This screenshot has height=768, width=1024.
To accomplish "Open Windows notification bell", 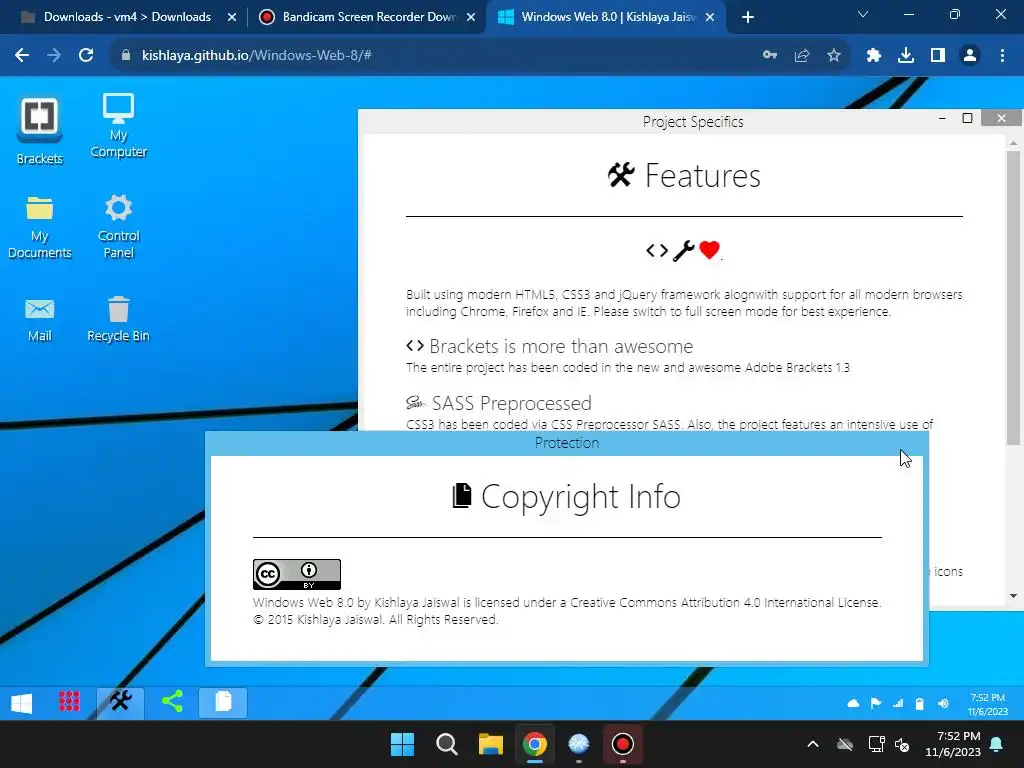I will [x=997, y=744].
